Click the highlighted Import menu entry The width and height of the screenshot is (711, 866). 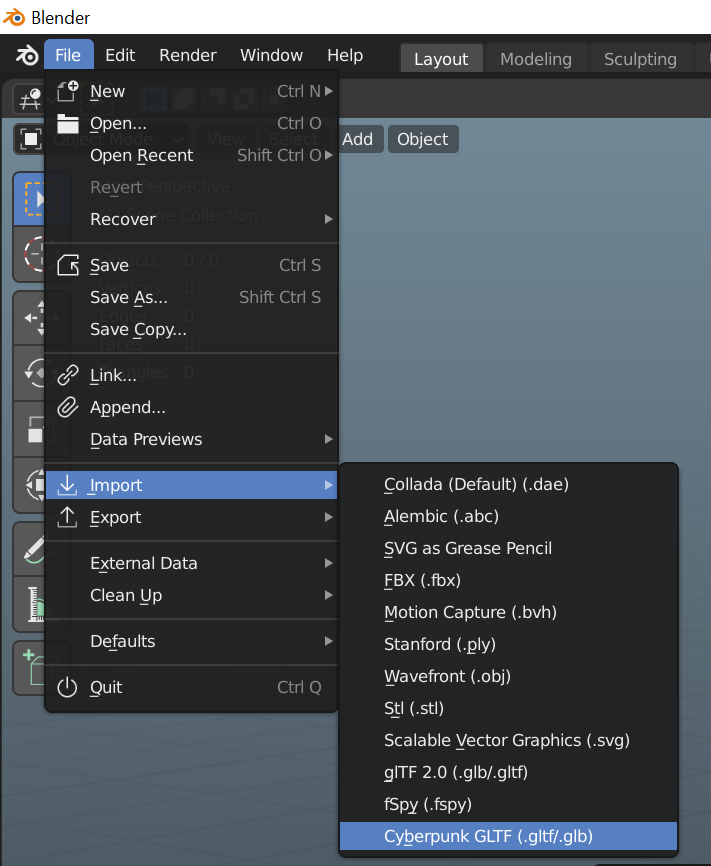pyautogui.click(x=191, y=485)
